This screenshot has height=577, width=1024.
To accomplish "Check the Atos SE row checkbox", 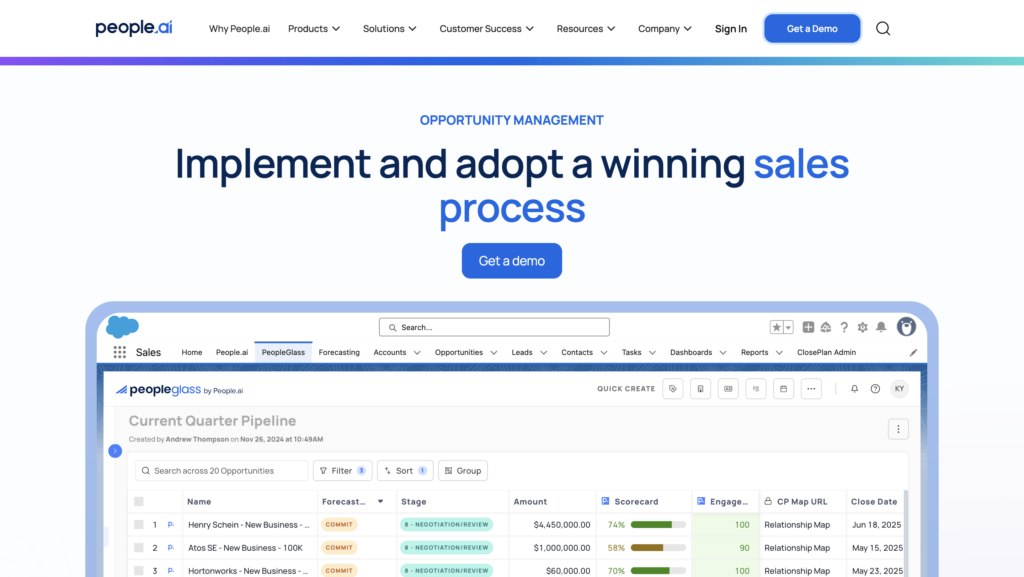I will click(x=138, y=548).
